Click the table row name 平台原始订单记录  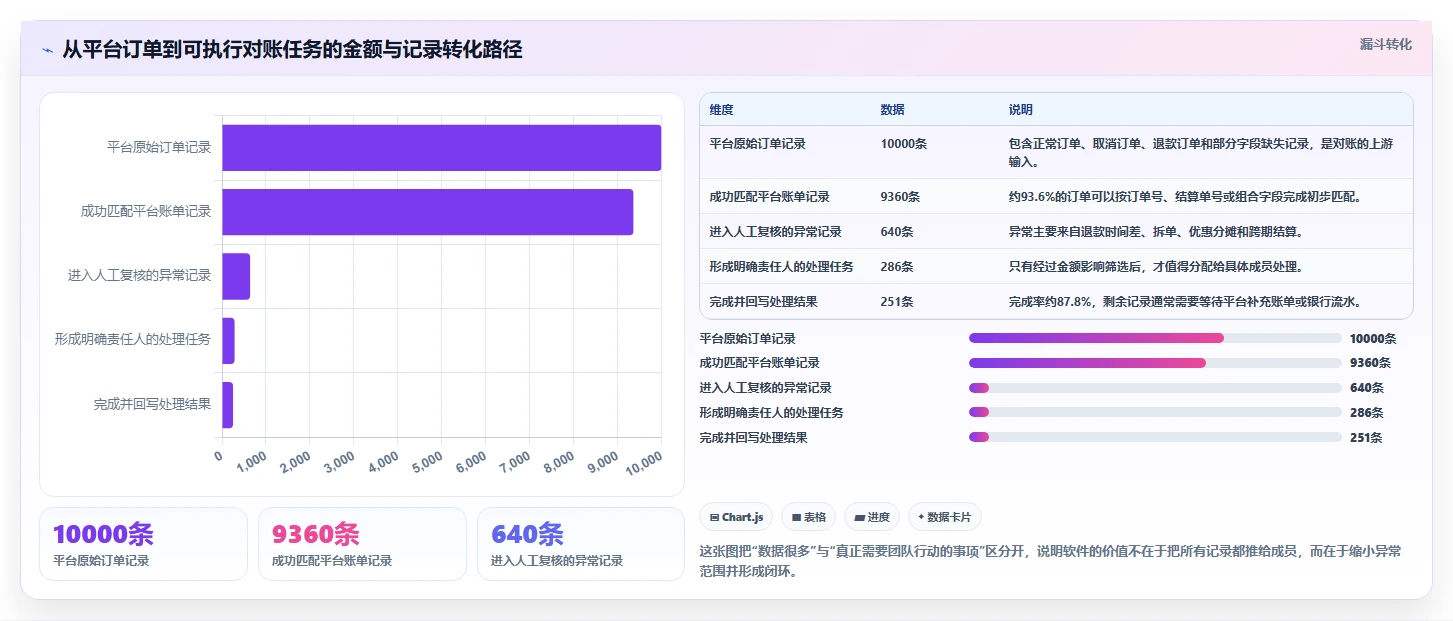[757, 144]
